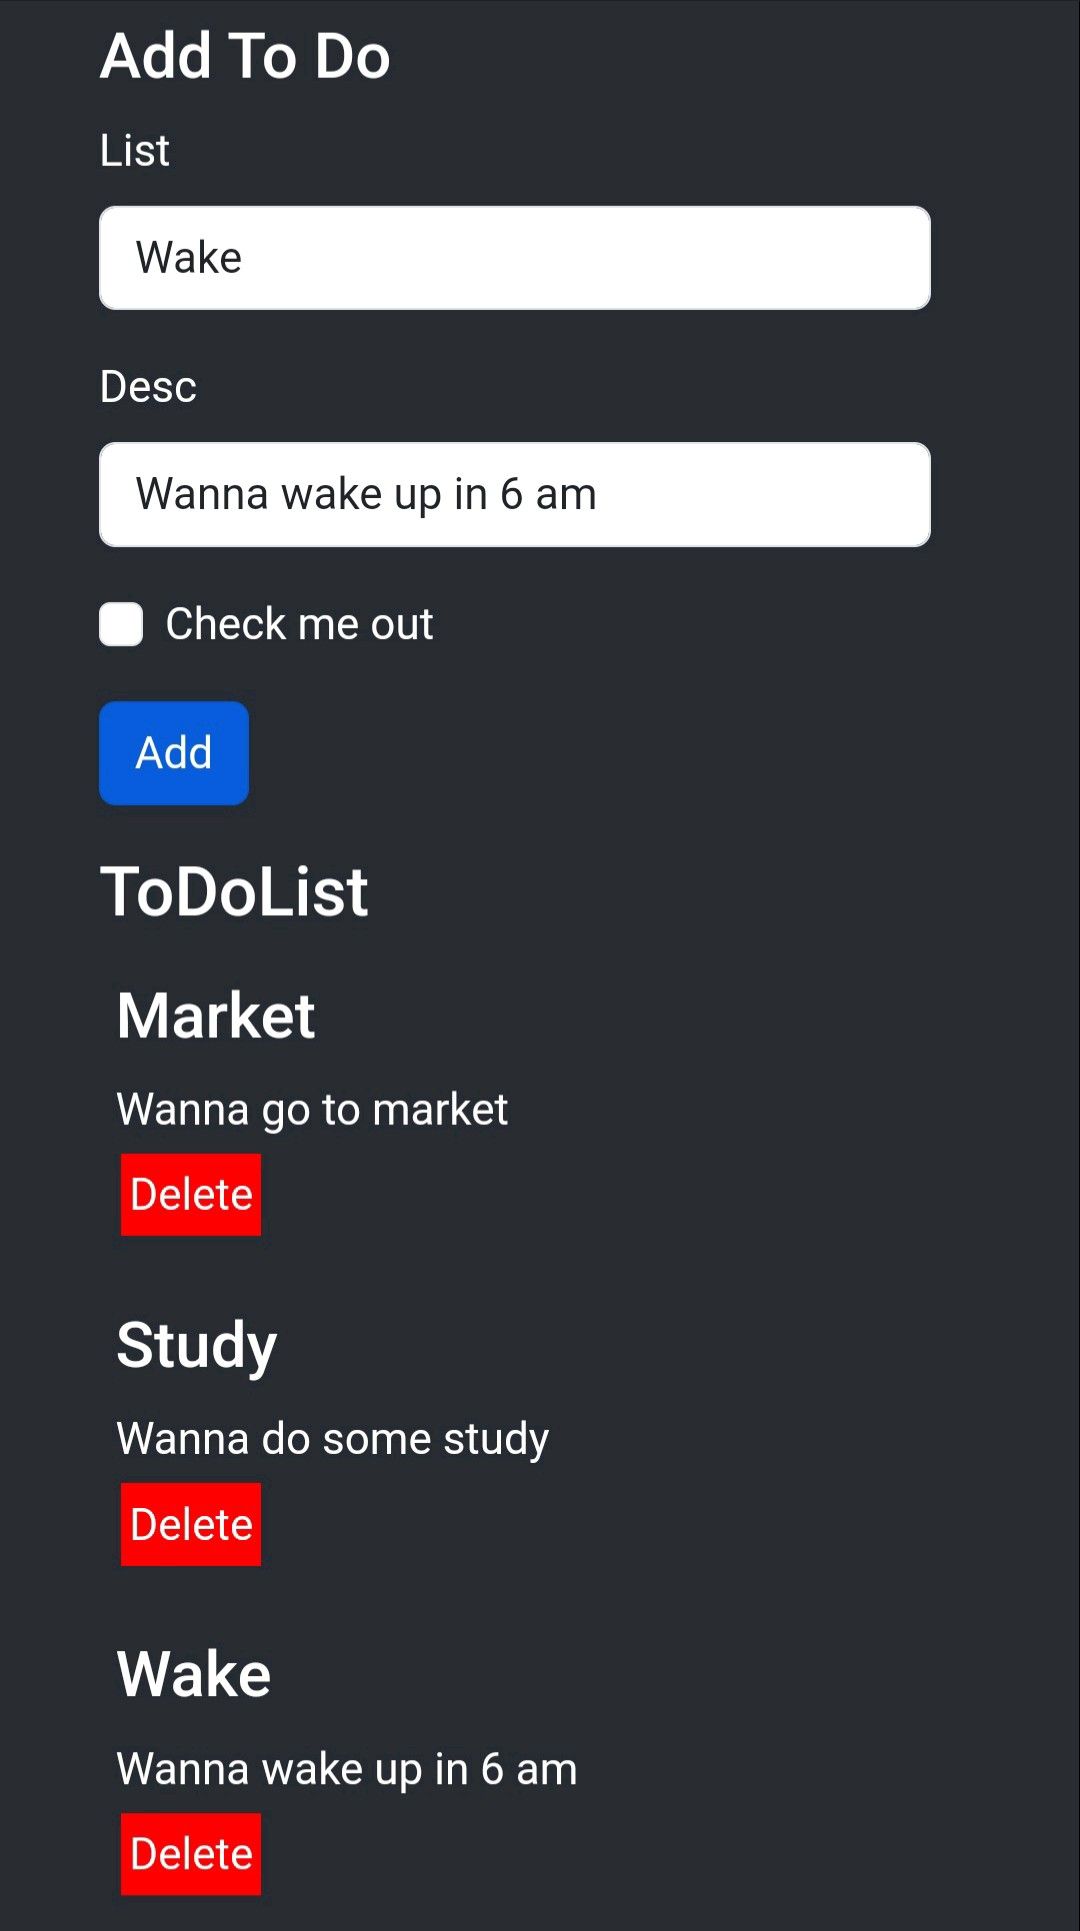Click the 'Wanna go to market' description
The height and width of the screenshot is (1931, 1080).
312,1110
